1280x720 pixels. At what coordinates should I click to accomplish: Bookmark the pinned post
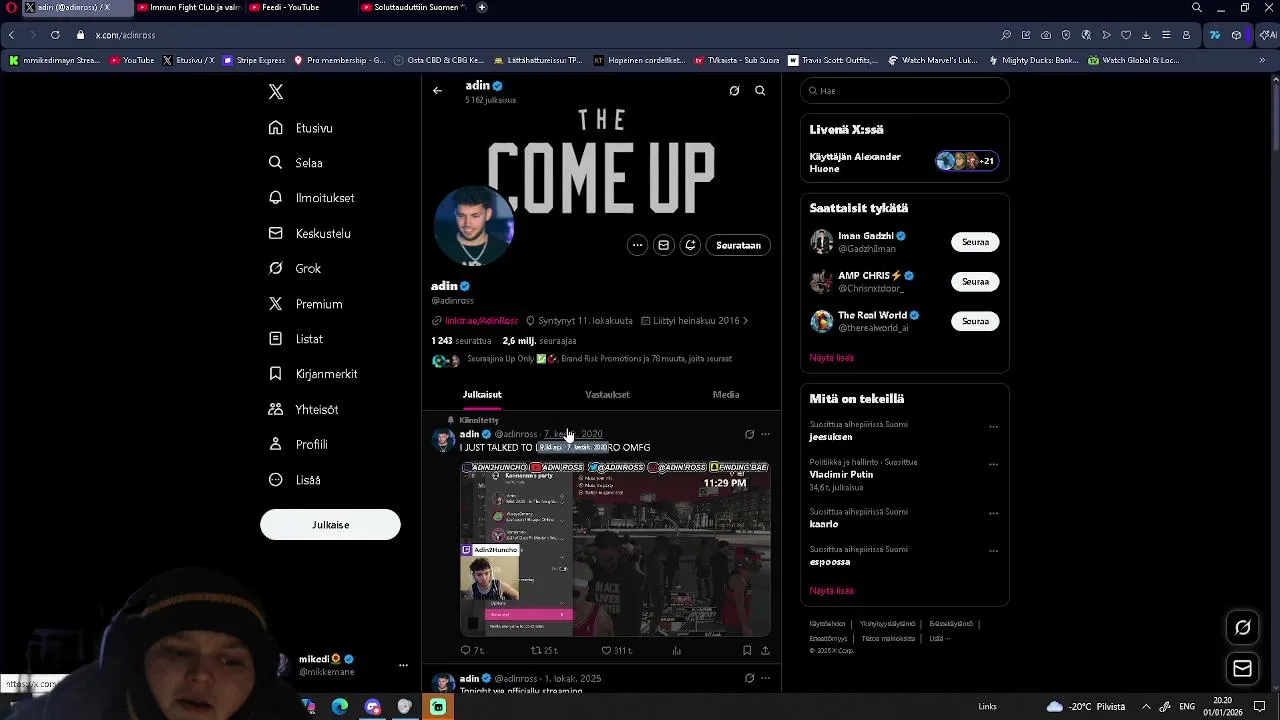(747, 650)
